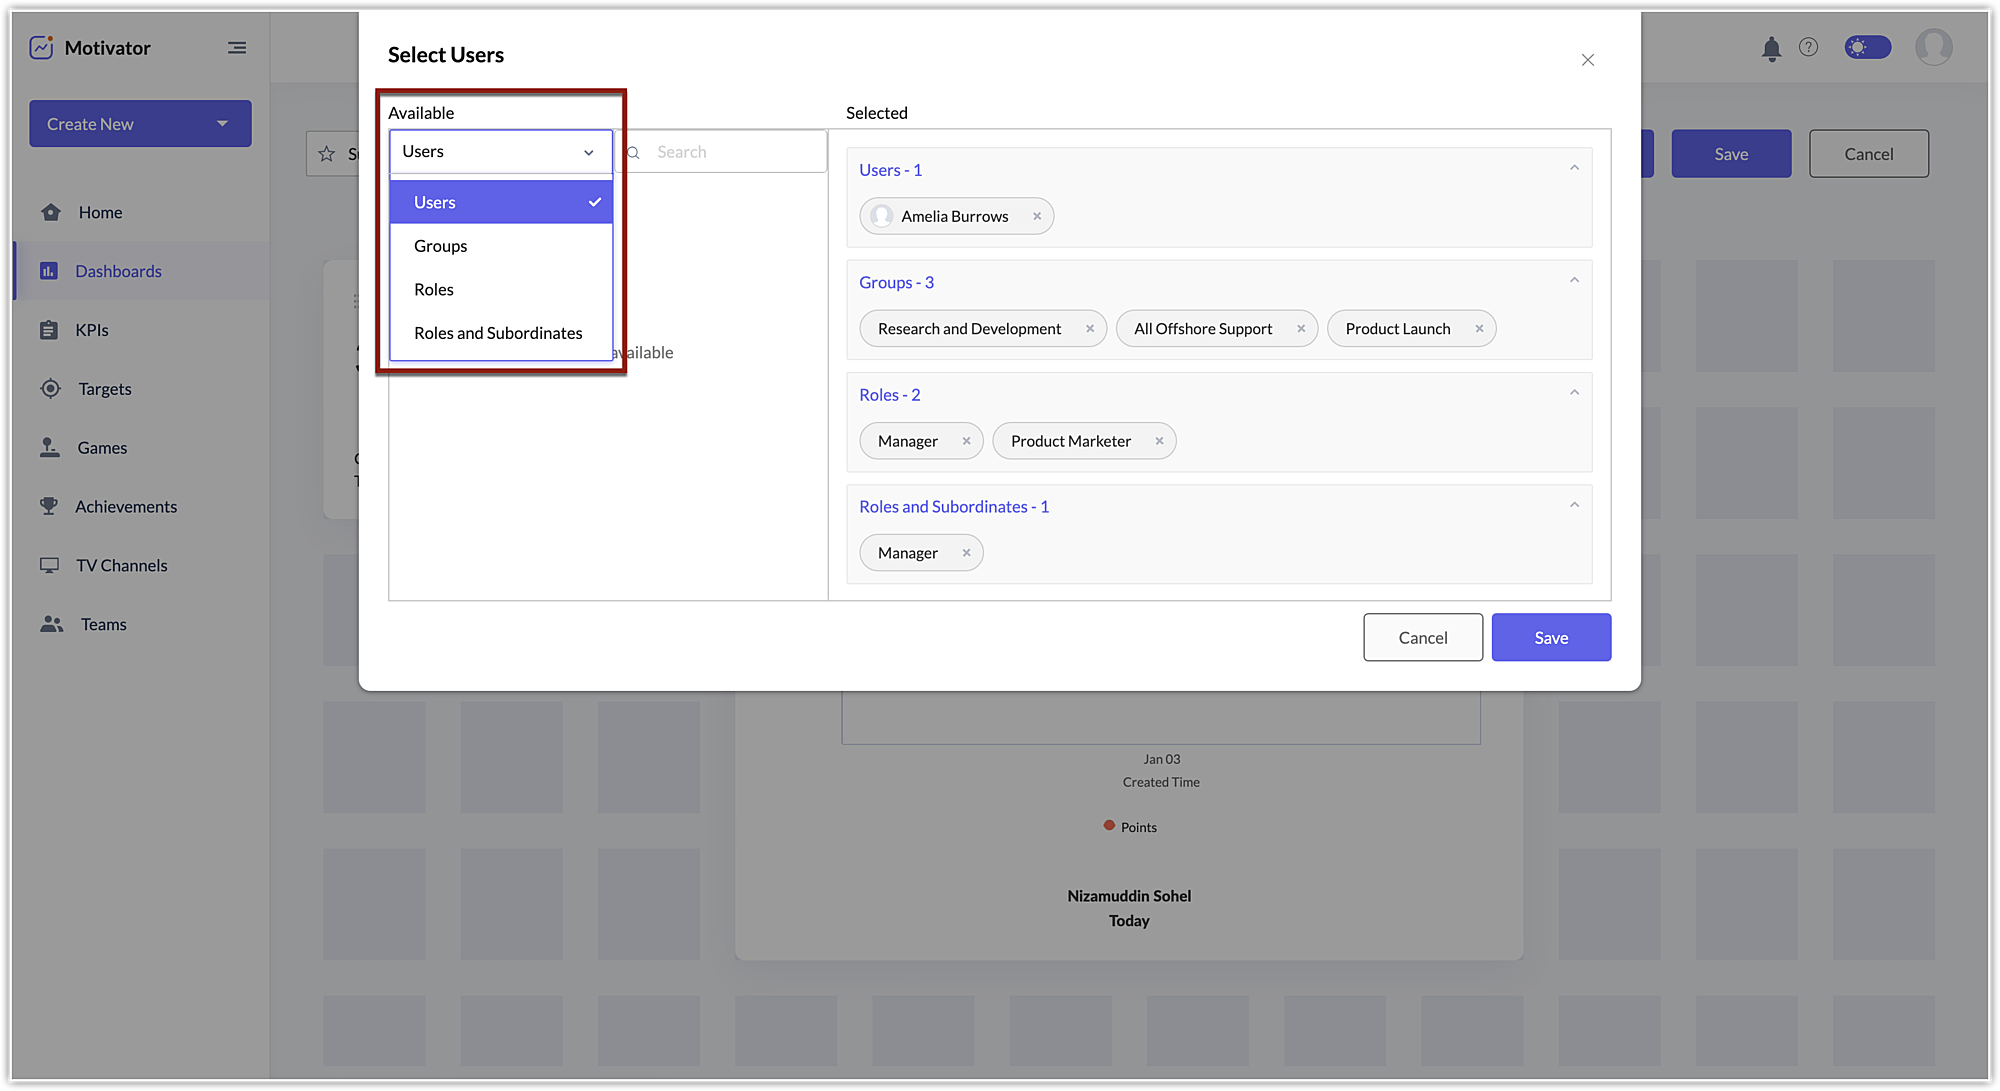
Task: Remove Amelia Burrows from selected users
Action: [x=1037, y=216]
